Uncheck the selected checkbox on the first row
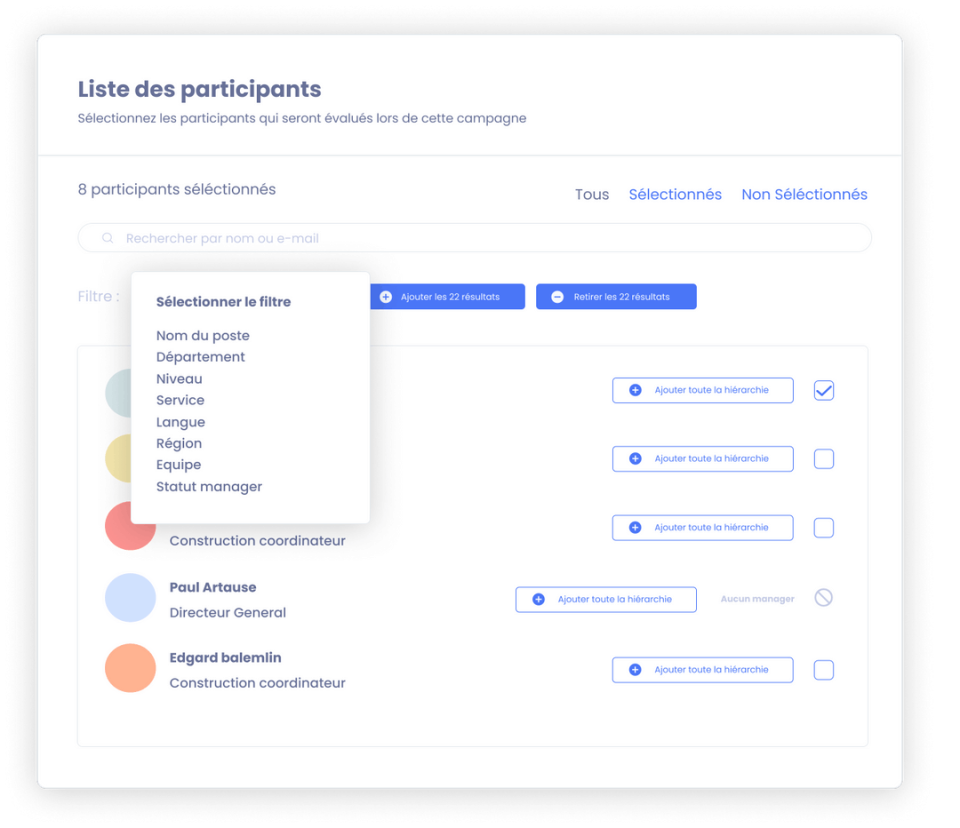 click(x=823, y=390)
